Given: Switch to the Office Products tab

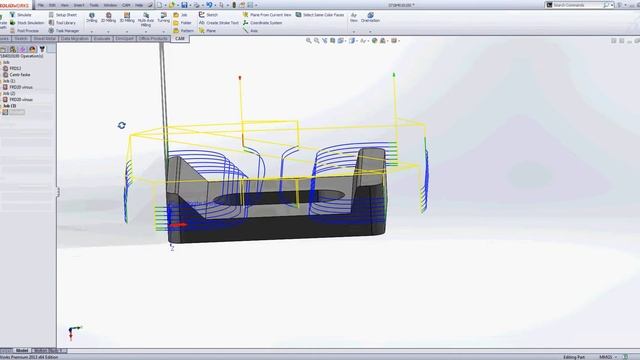Looking at the screenshot, I should coord(153,38).
